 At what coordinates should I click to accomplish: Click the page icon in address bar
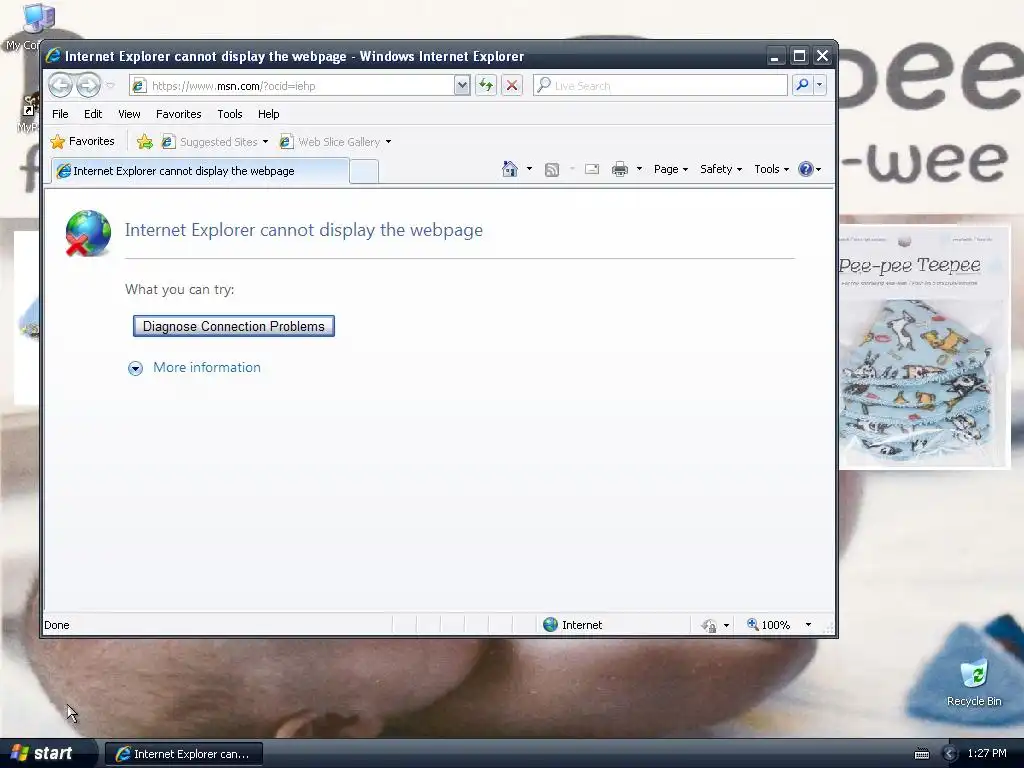(139, 86)
